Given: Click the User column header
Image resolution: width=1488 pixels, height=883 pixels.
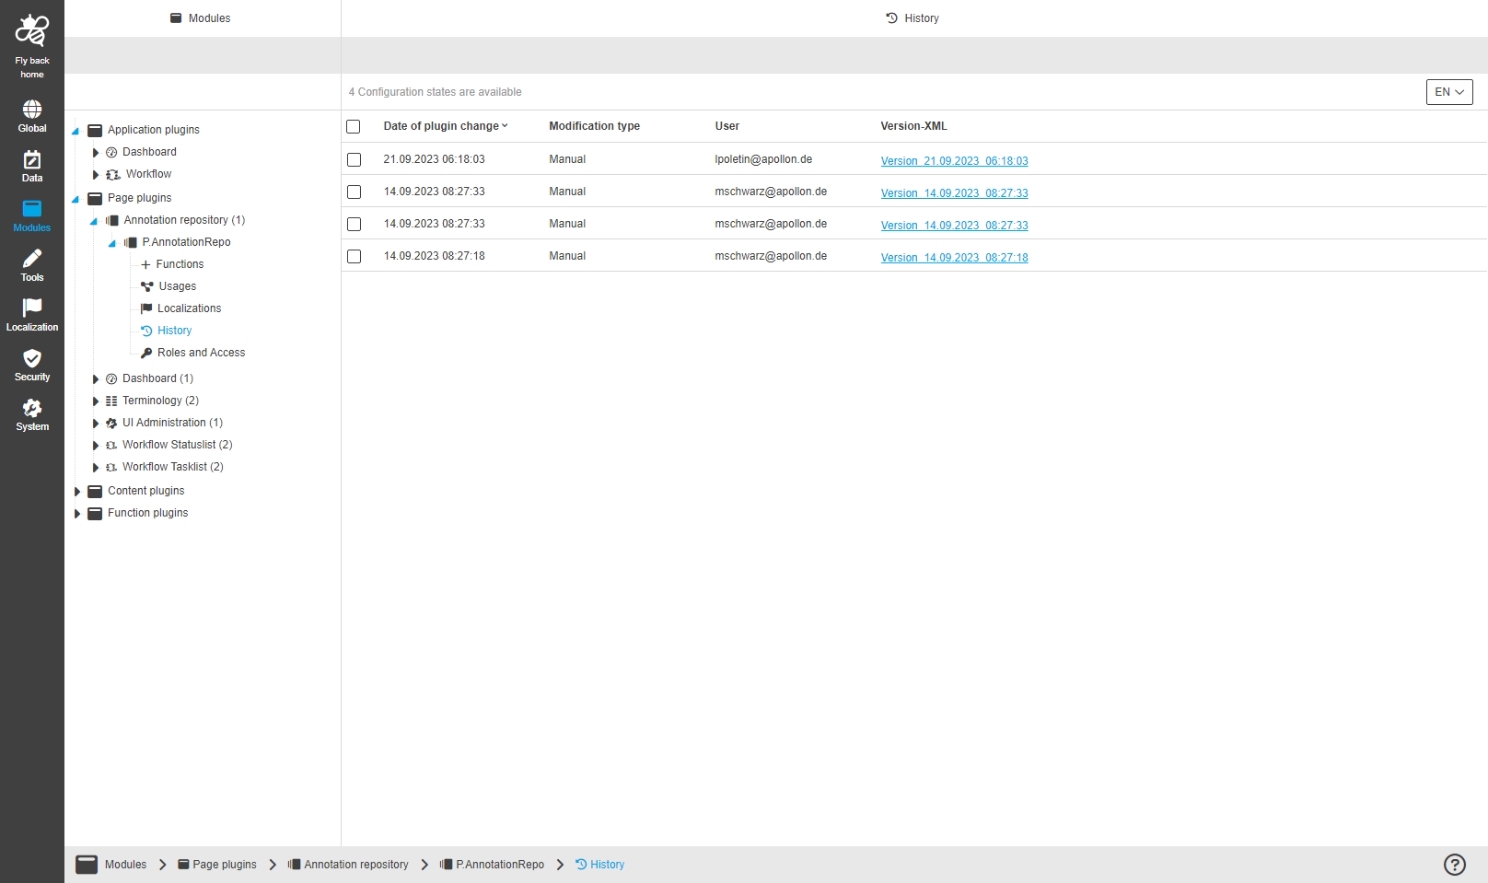Looking at the screenshot, I should [727, 126].
